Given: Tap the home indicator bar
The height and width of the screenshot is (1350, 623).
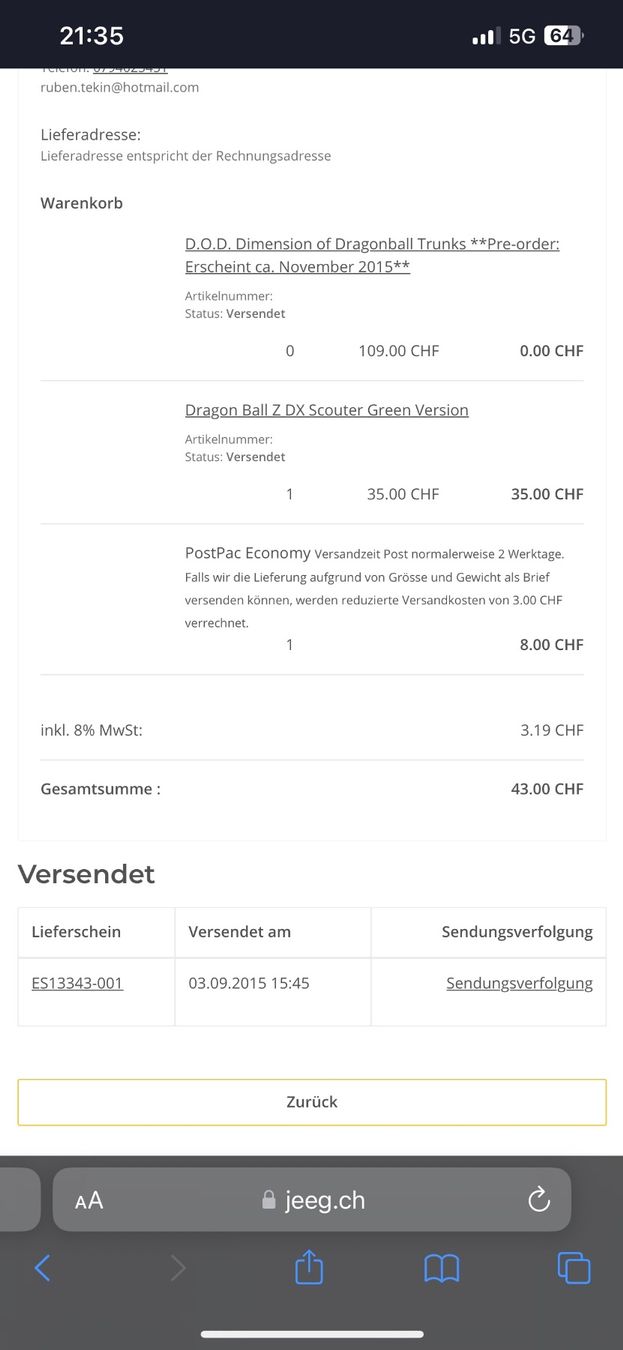Looking at the screenshot, I should click(x=312, y=1334).
